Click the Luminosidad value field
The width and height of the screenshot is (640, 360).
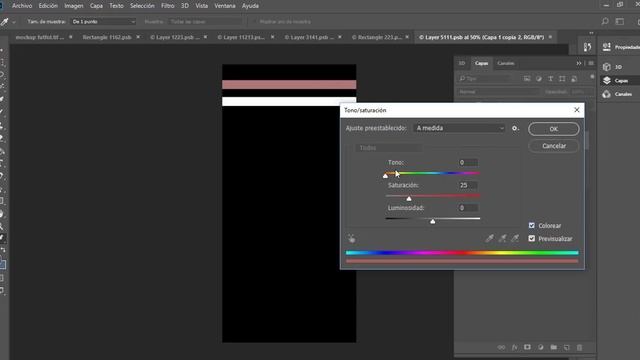point(467,208)
